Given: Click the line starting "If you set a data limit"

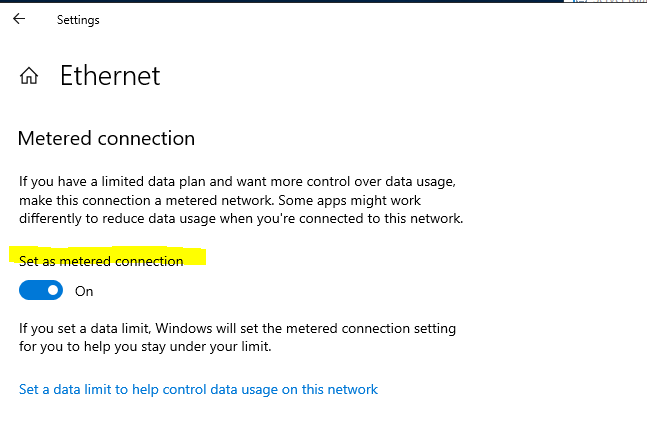Looking at the screenshot, I should [237, 328].
